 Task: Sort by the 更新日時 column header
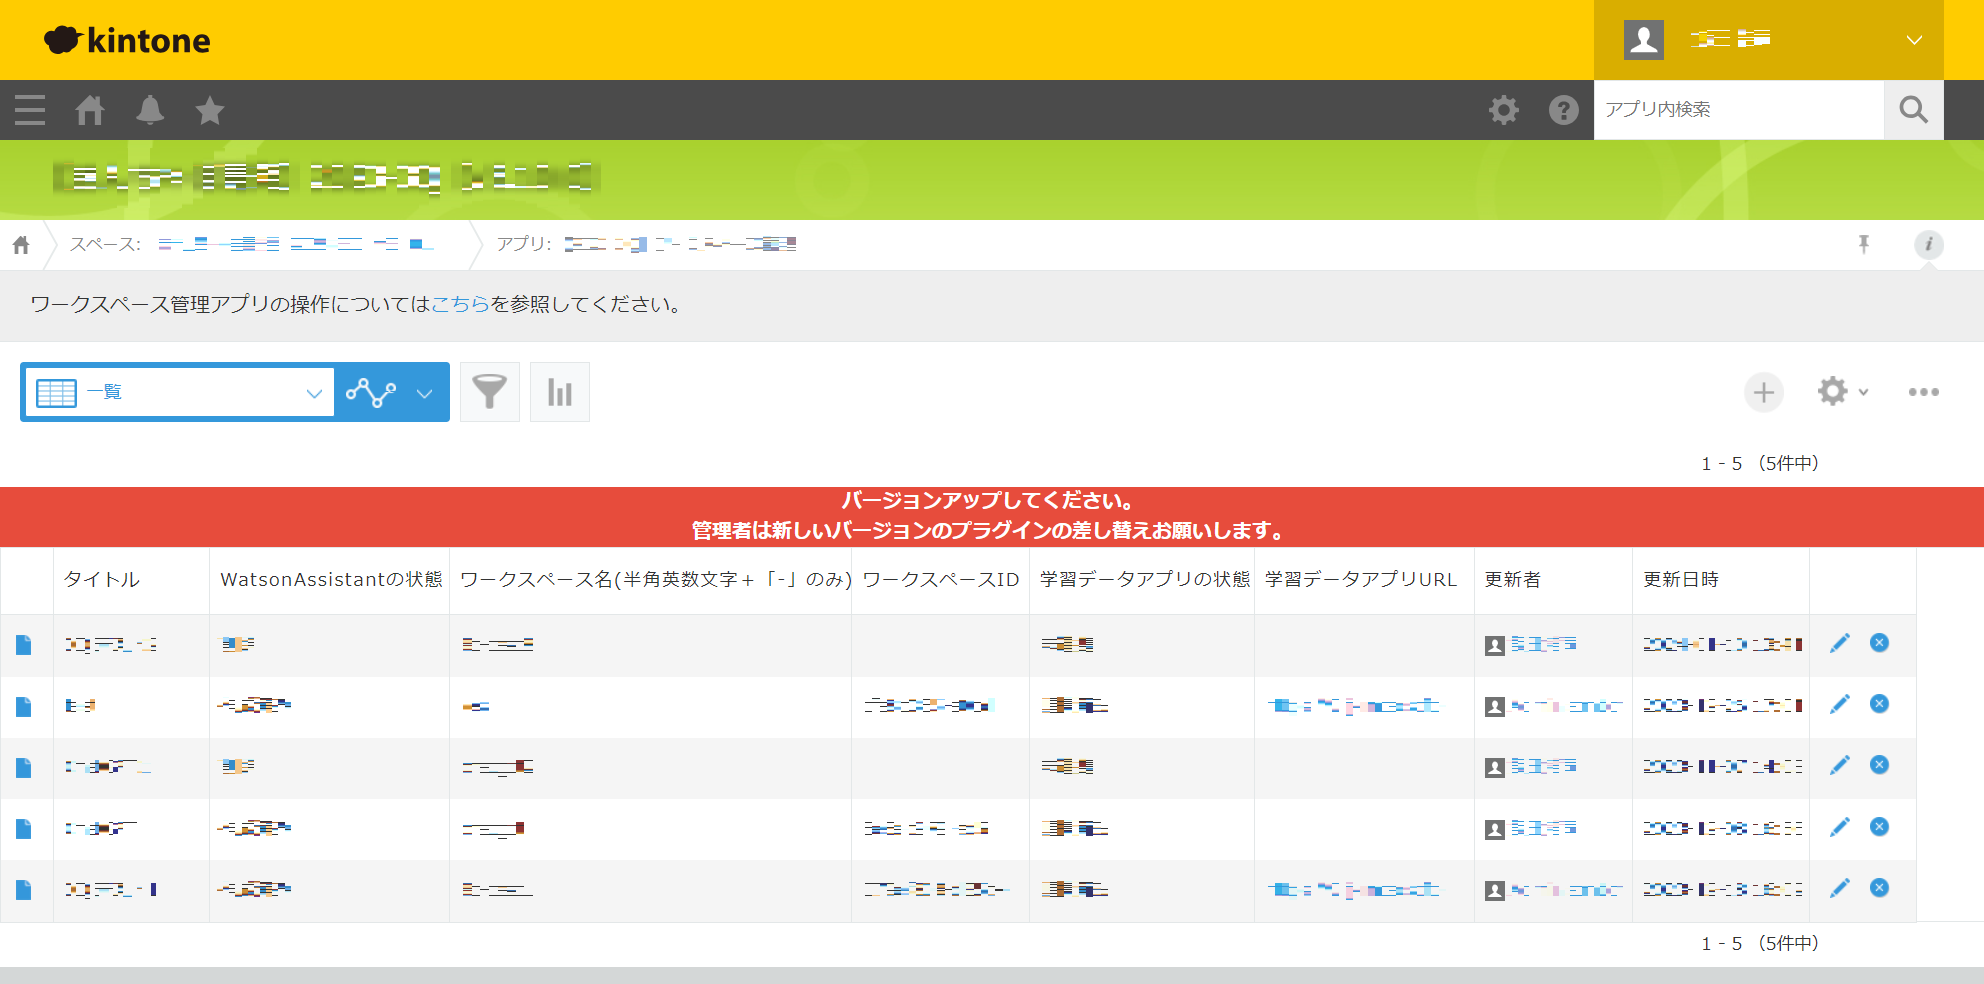click(1681, 580)
